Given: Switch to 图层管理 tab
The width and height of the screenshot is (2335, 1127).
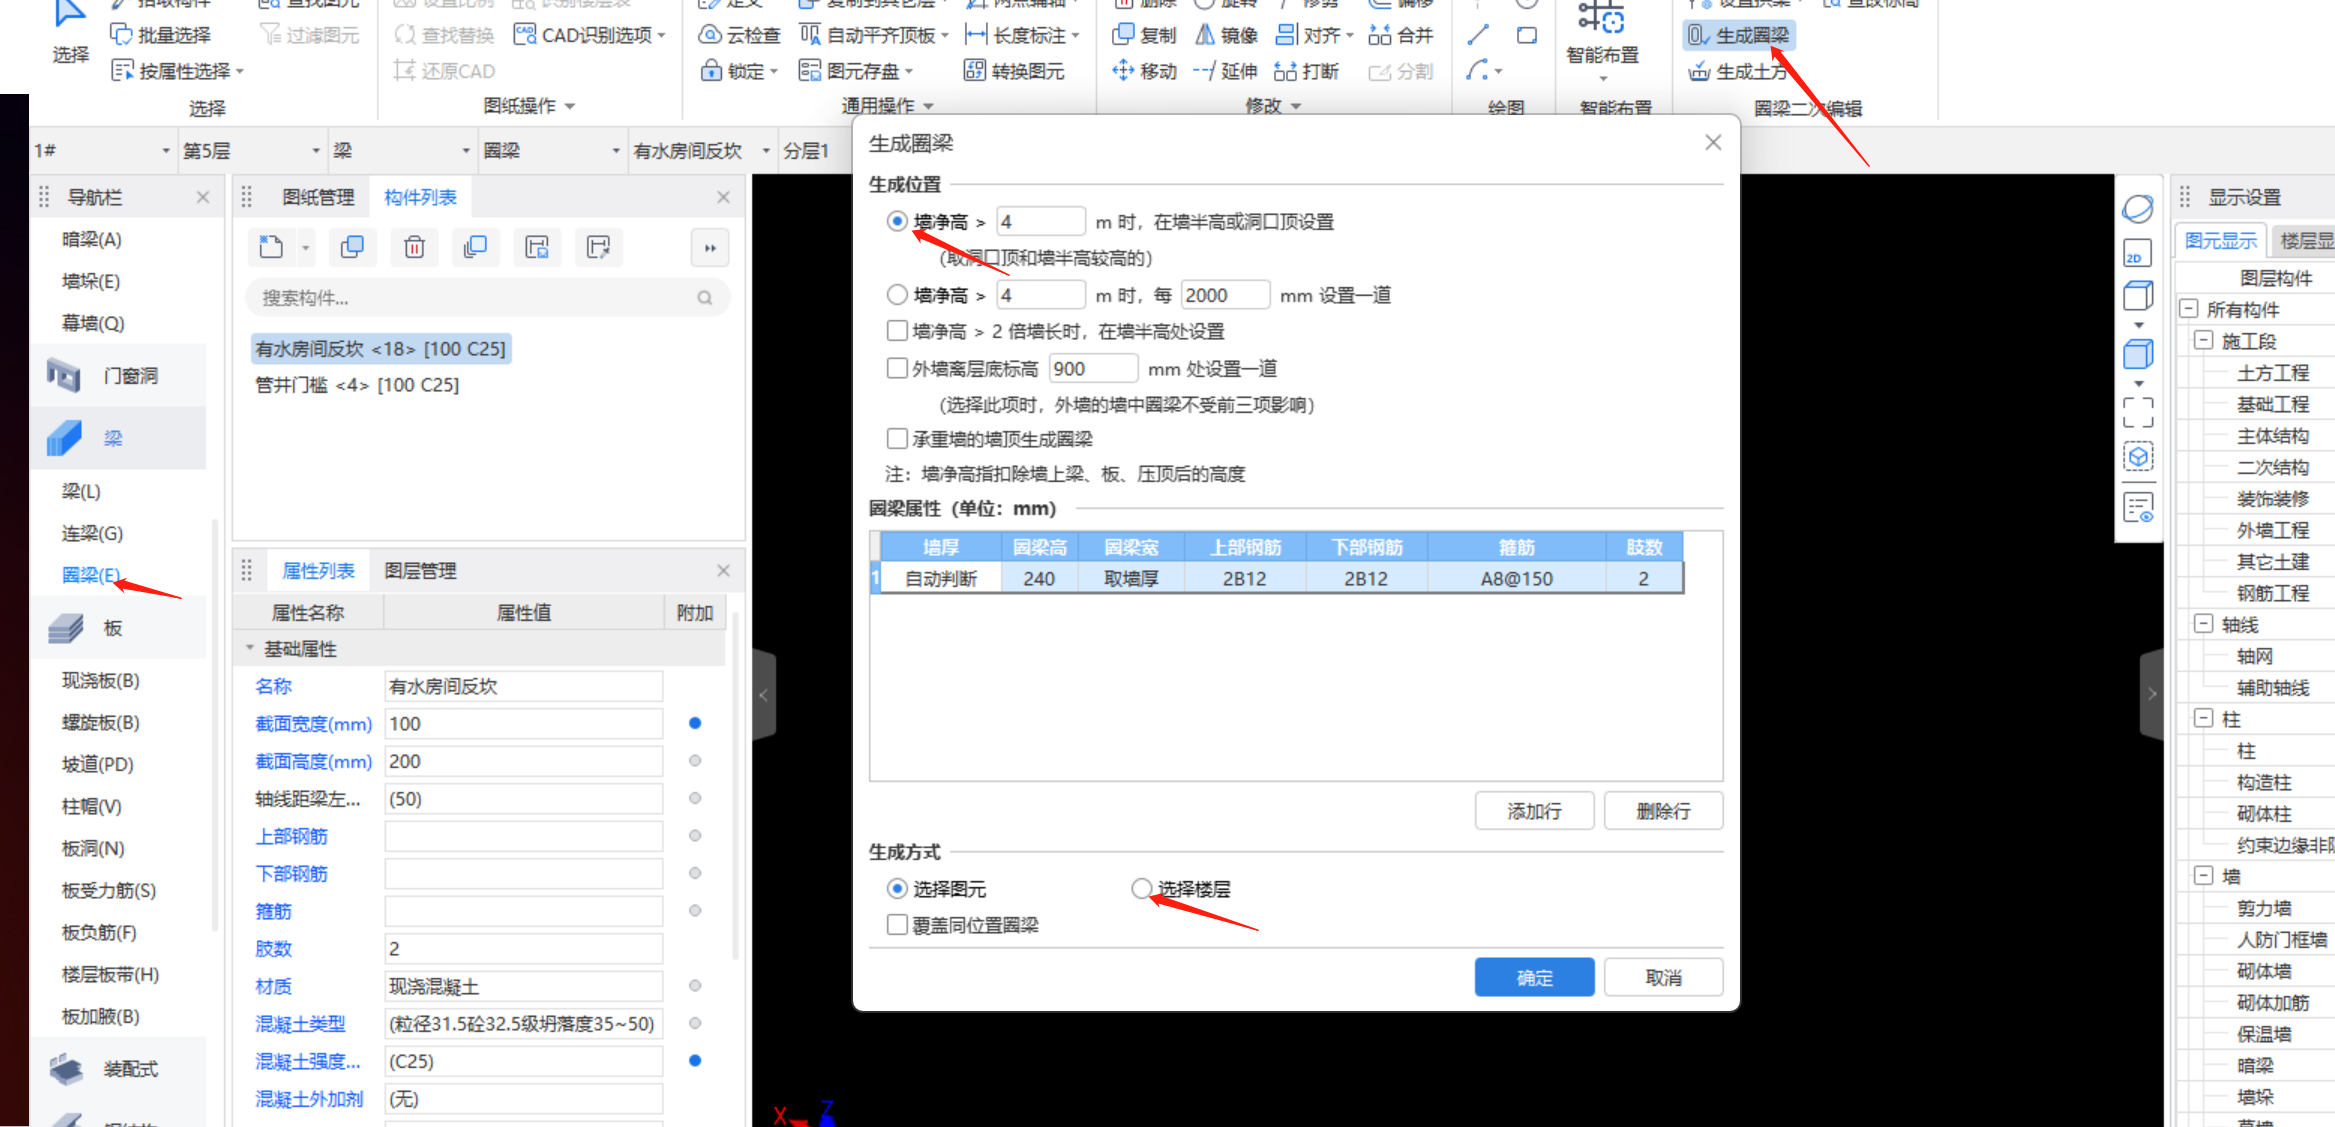Looking at the screenshot, I should [x=420, y=571].
